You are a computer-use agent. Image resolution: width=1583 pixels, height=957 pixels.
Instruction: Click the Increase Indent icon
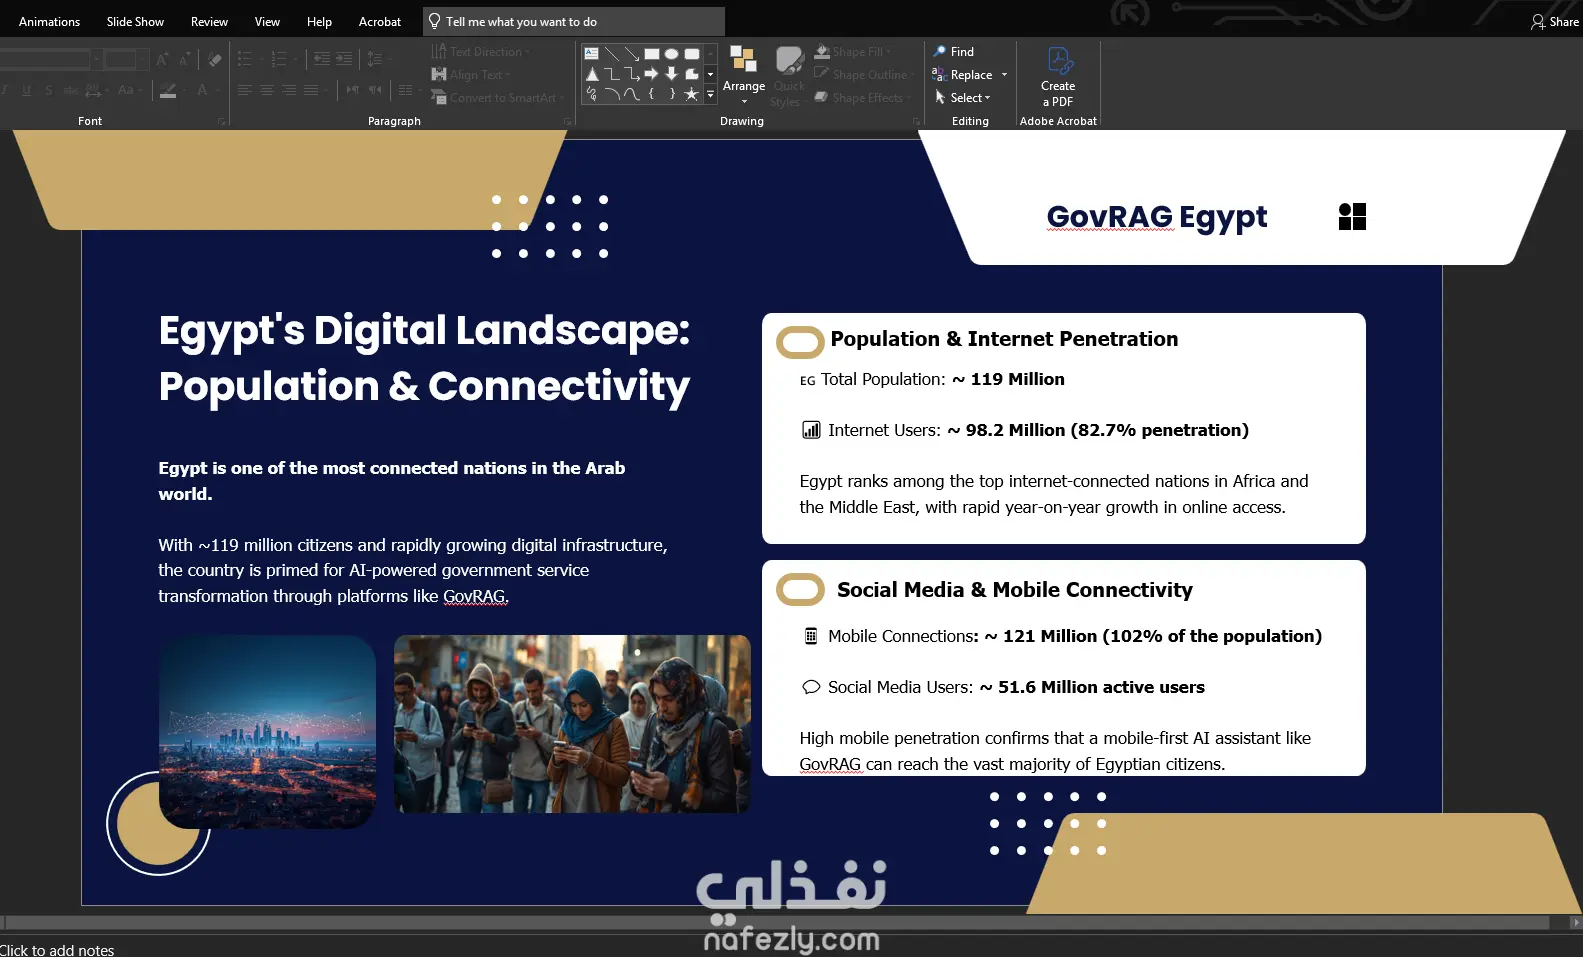click(344, 60)
